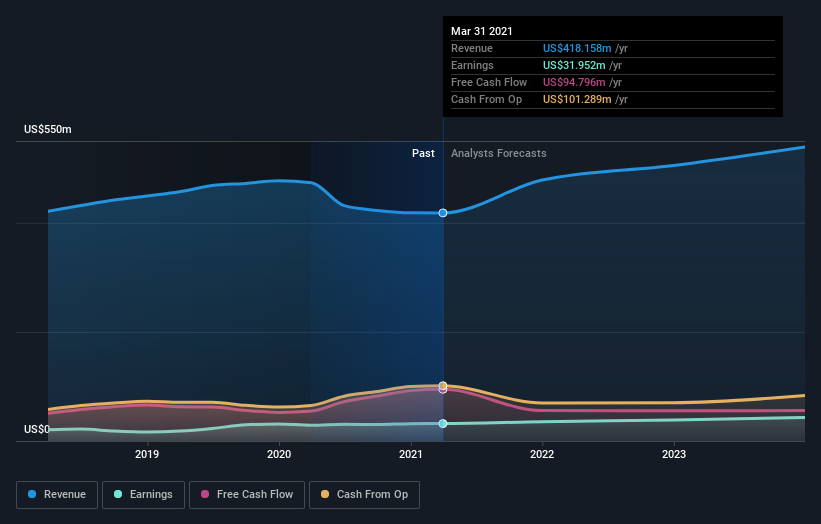The width and height of the screenshot is (821, 524).
Task: Click the Analysts Forecasts label
Action: (498, 153)
